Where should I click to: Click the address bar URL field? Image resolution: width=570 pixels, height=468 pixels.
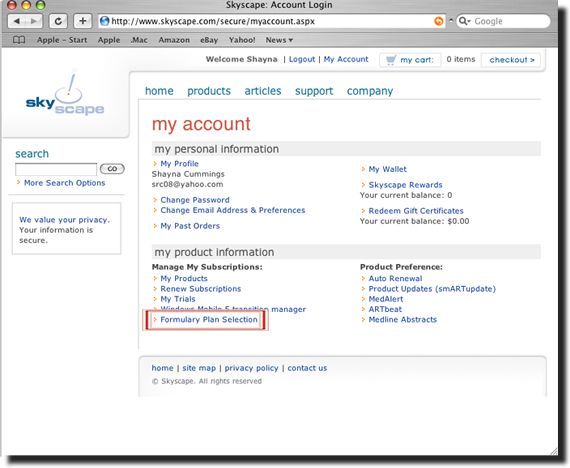click(x=272, y=21)
